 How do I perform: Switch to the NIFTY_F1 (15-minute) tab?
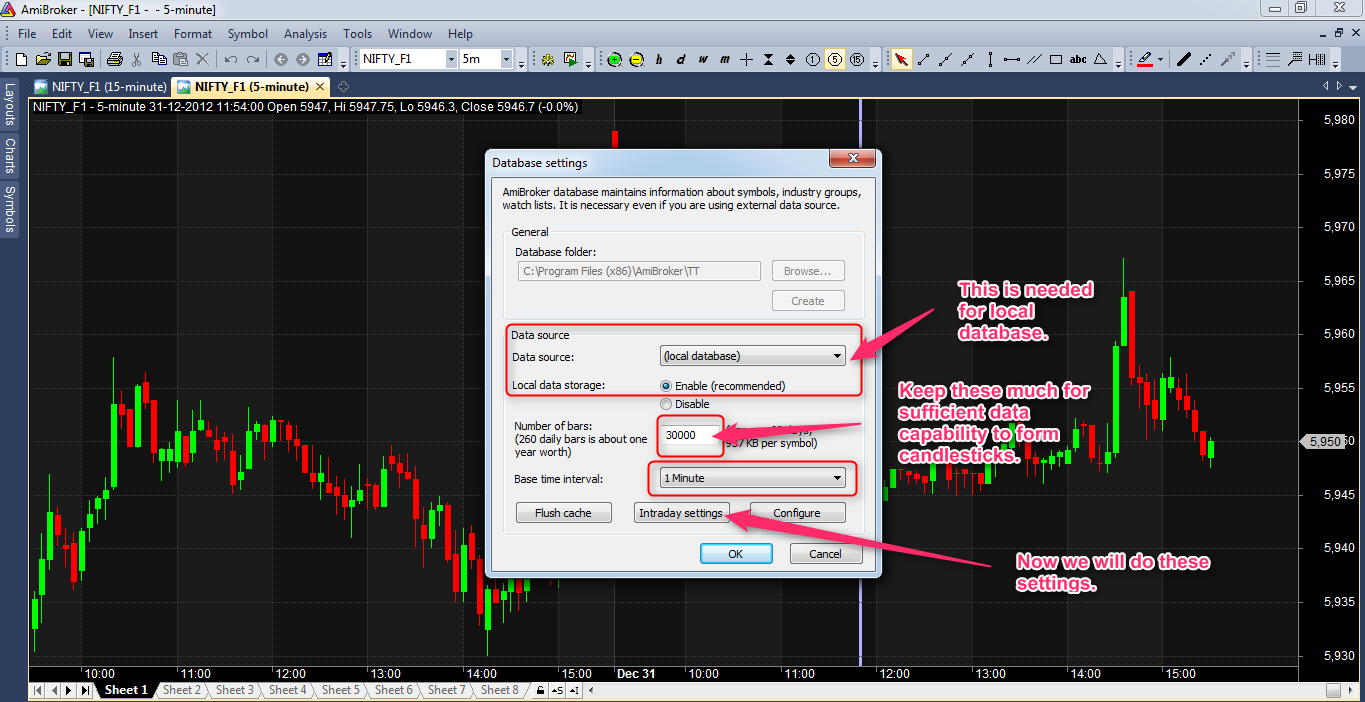click(100, 87)
